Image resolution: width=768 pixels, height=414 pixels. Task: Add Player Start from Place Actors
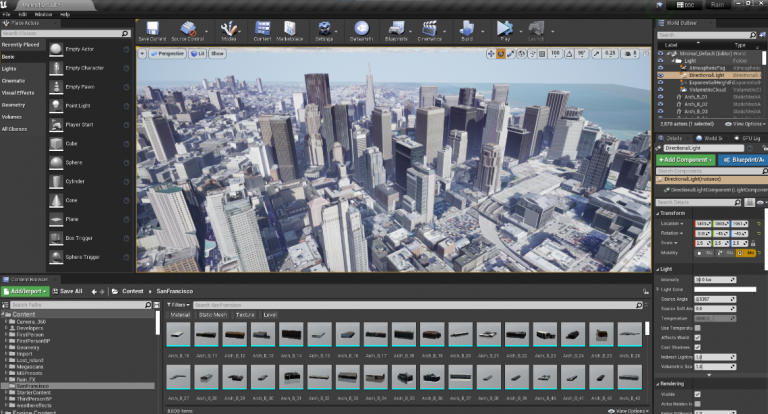pyautogui.click(x=90, y=125)
